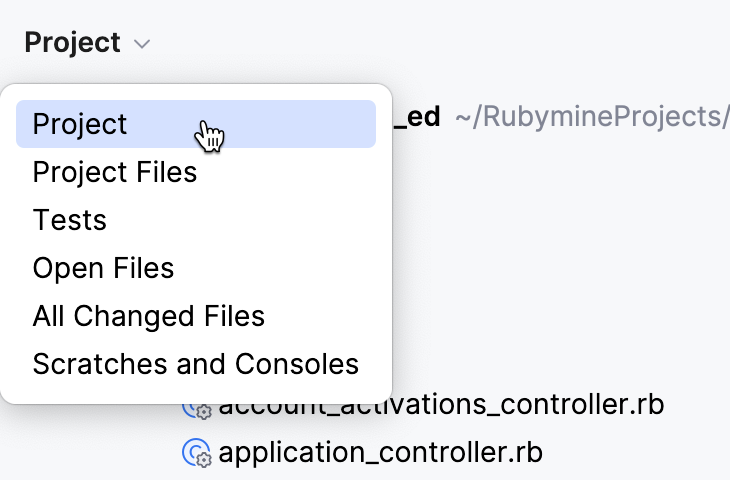Select account_activations_controller.rb in the tree
Screen dimensions: 730x480
440,406
